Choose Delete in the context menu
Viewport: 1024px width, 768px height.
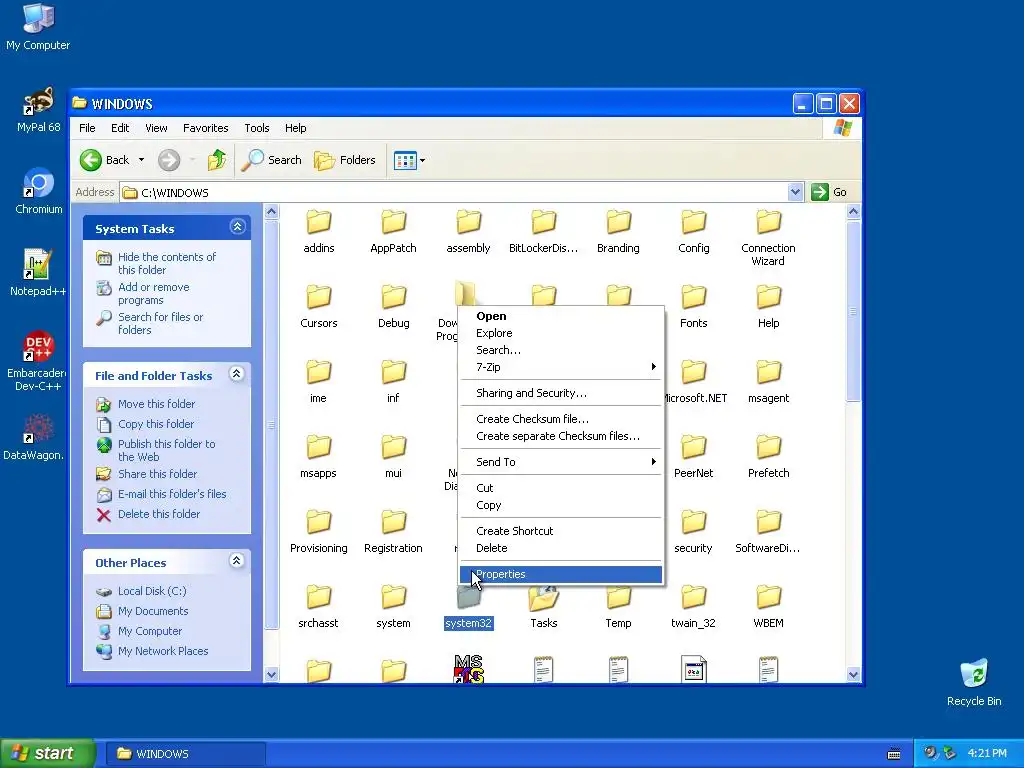point(561,548)
